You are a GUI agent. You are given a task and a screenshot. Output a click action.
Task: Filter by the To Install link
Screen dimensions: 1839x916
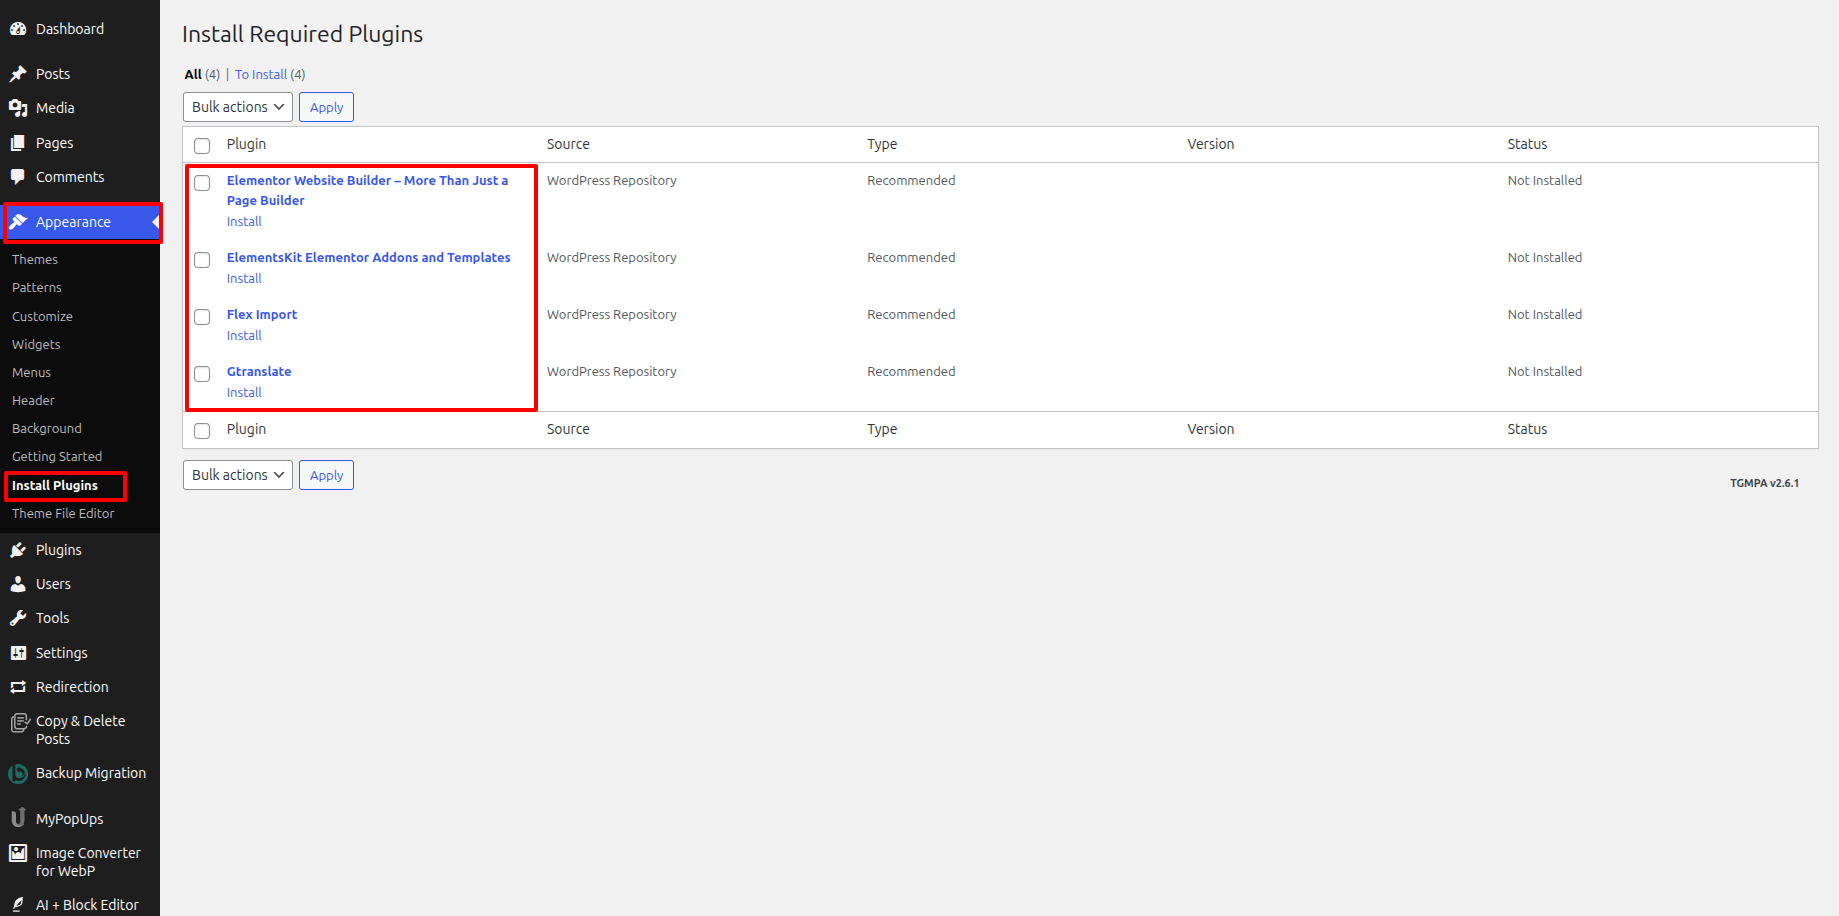261,75
